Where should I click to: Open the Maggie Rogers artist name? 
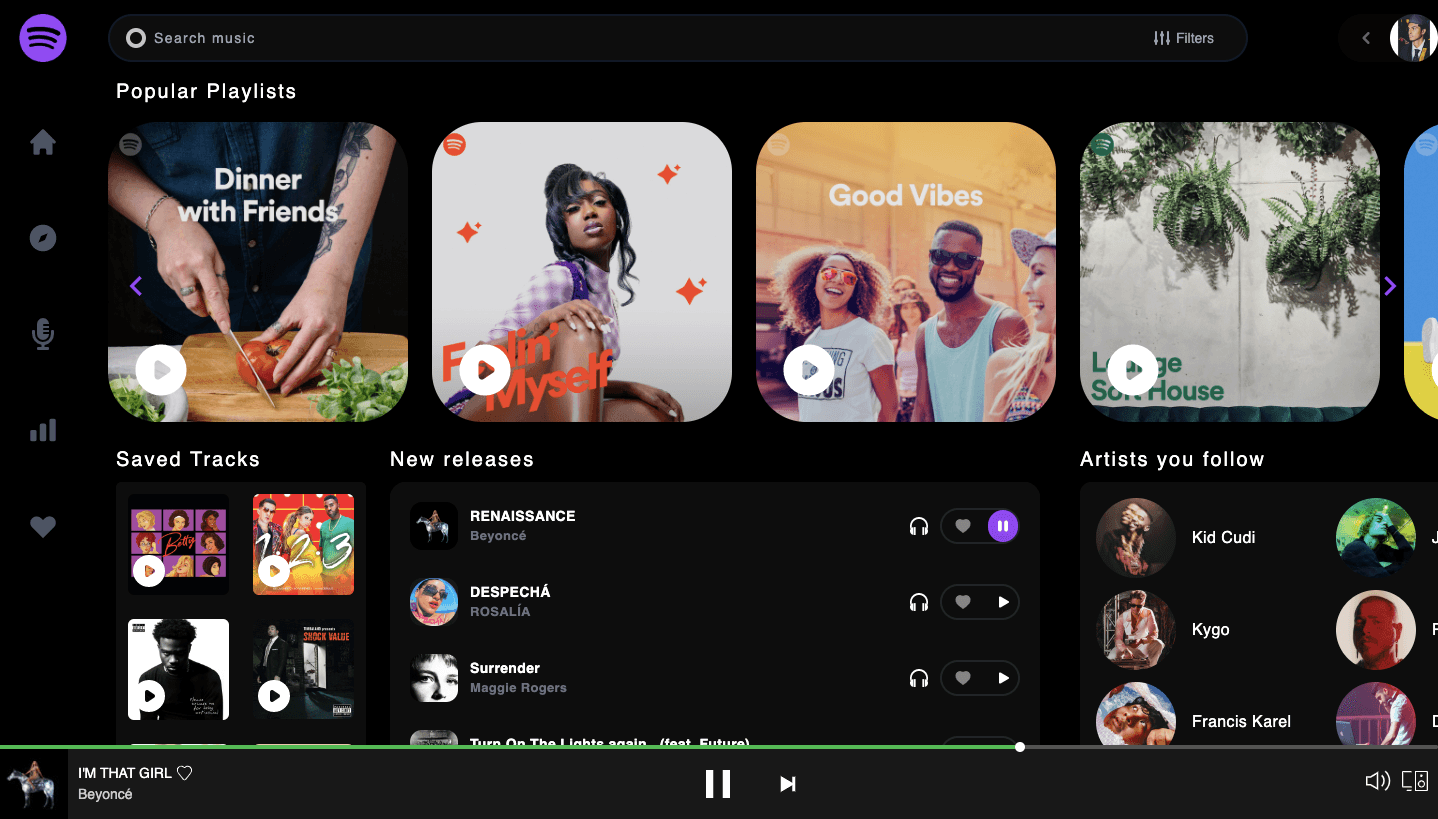[x=518, y=687]
